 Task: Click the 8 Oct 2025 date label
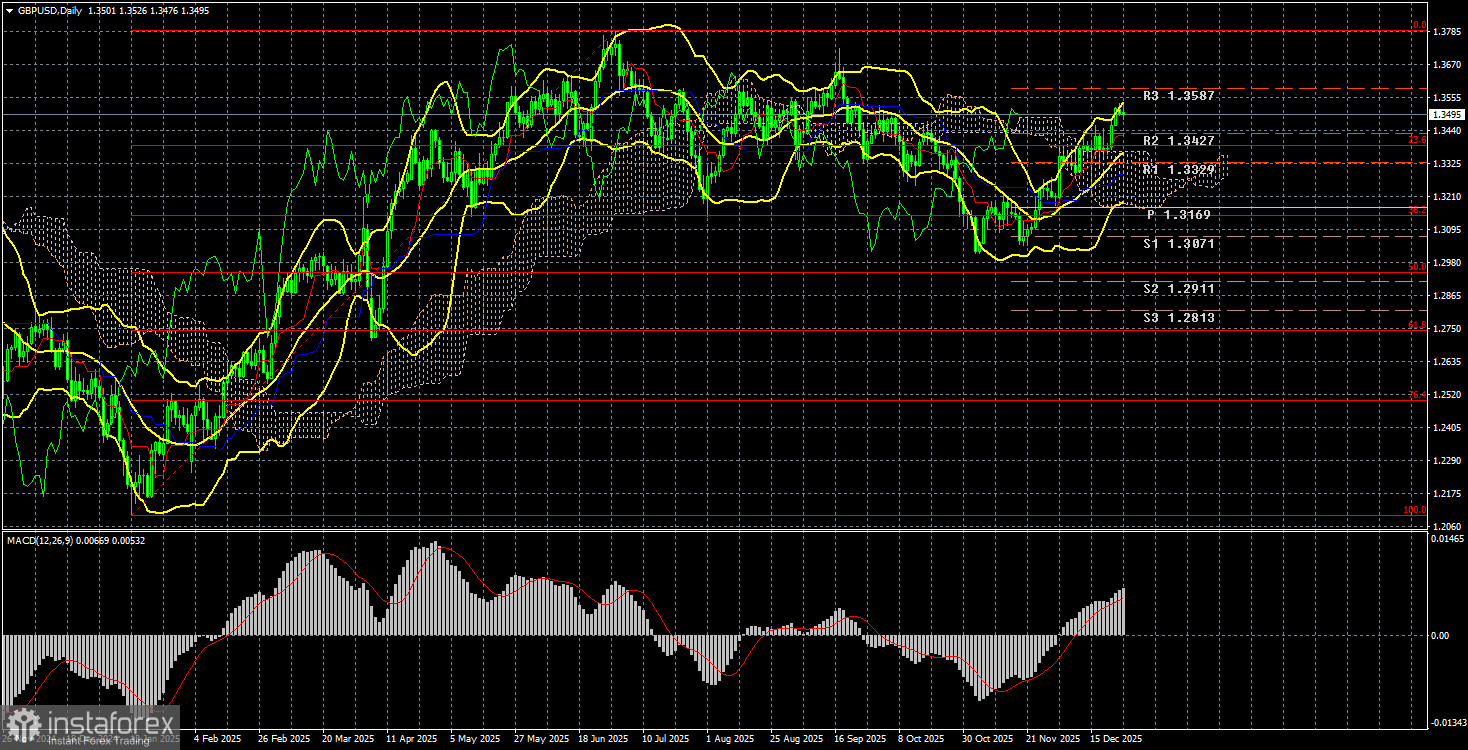pos(920,740)
